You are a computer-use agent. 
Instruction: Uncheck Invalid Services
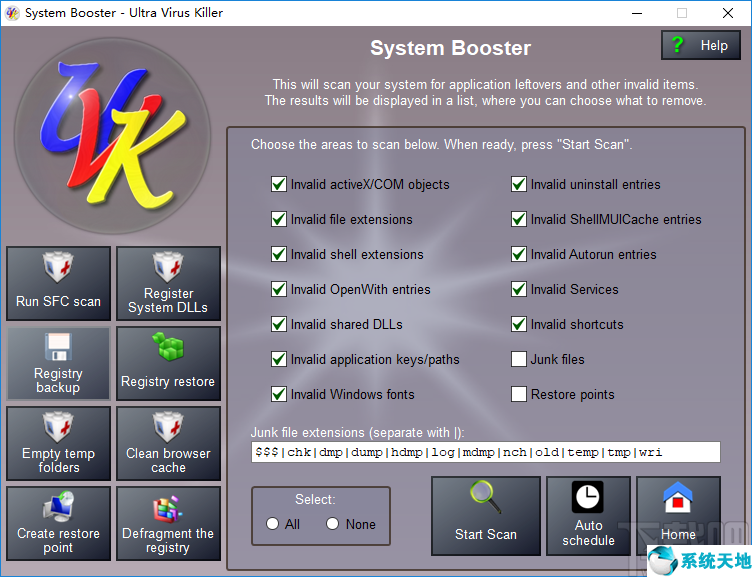click(x=519, y=289)
